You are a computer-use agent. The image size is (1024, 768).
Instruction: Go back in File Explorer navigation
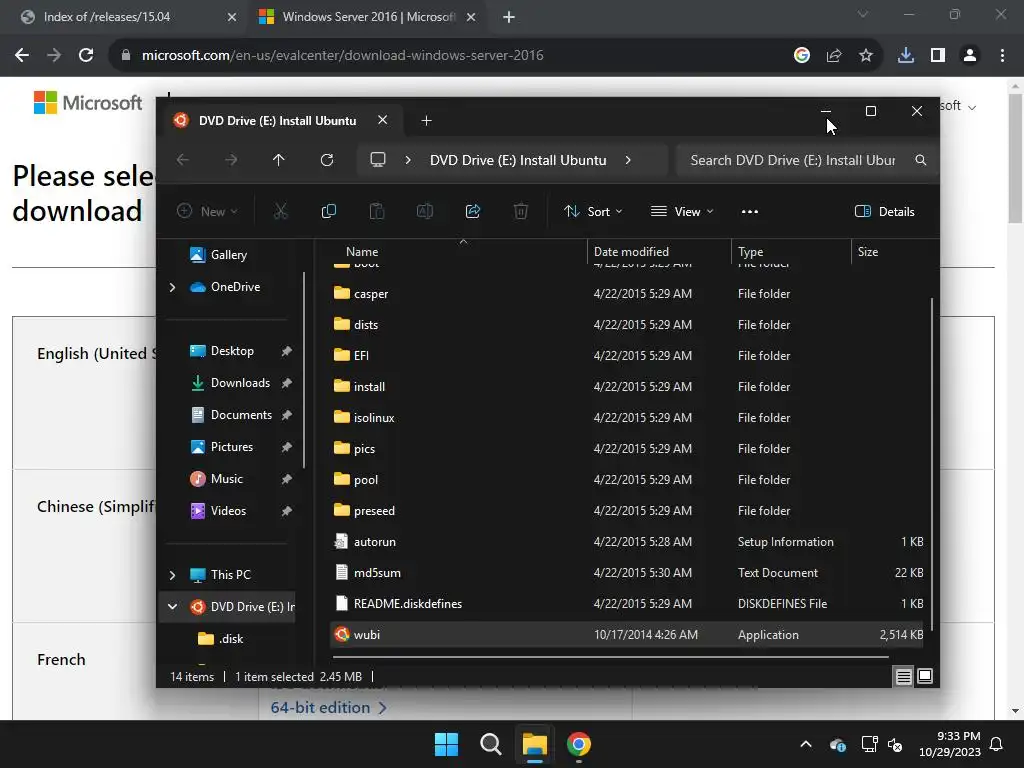[183, 160]
